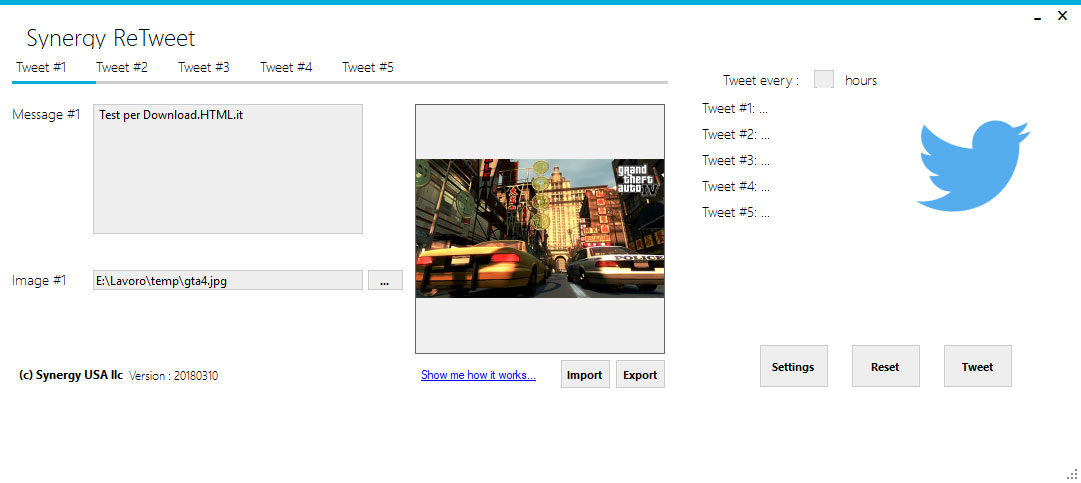Click the Export button
This screenshot has height=483, width=1081.
[640, 375]
